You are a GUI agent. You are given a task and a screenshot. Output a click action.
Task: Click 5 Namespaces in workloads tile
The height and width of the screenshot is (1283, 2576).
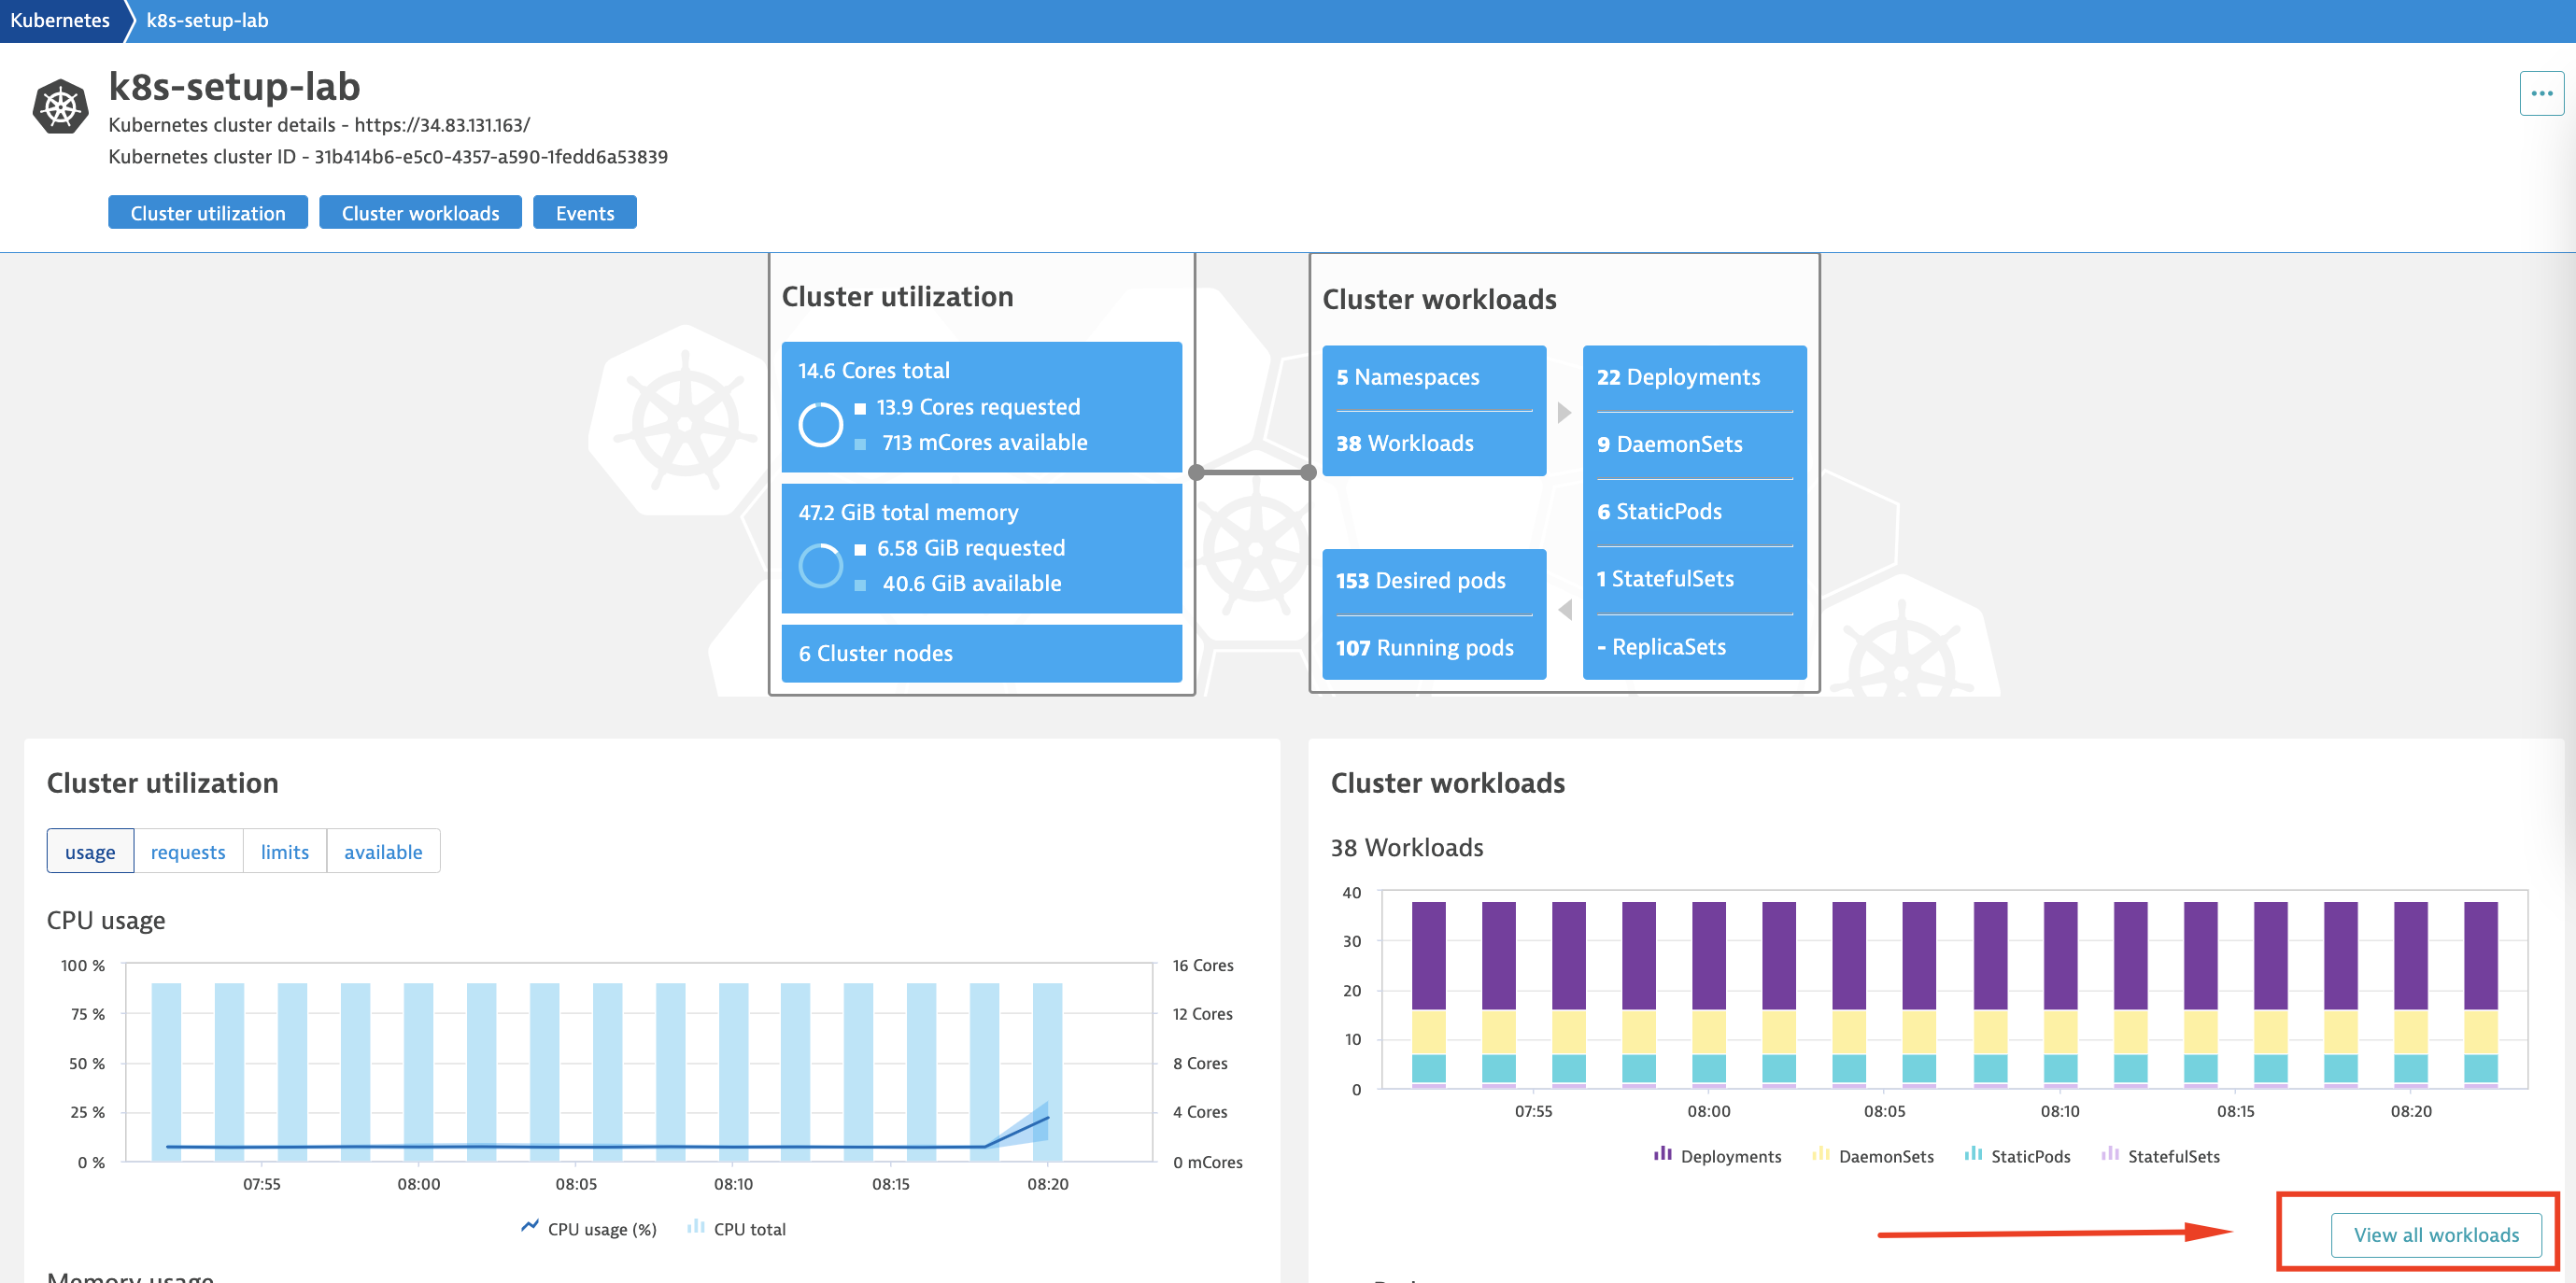point(1408,377)
